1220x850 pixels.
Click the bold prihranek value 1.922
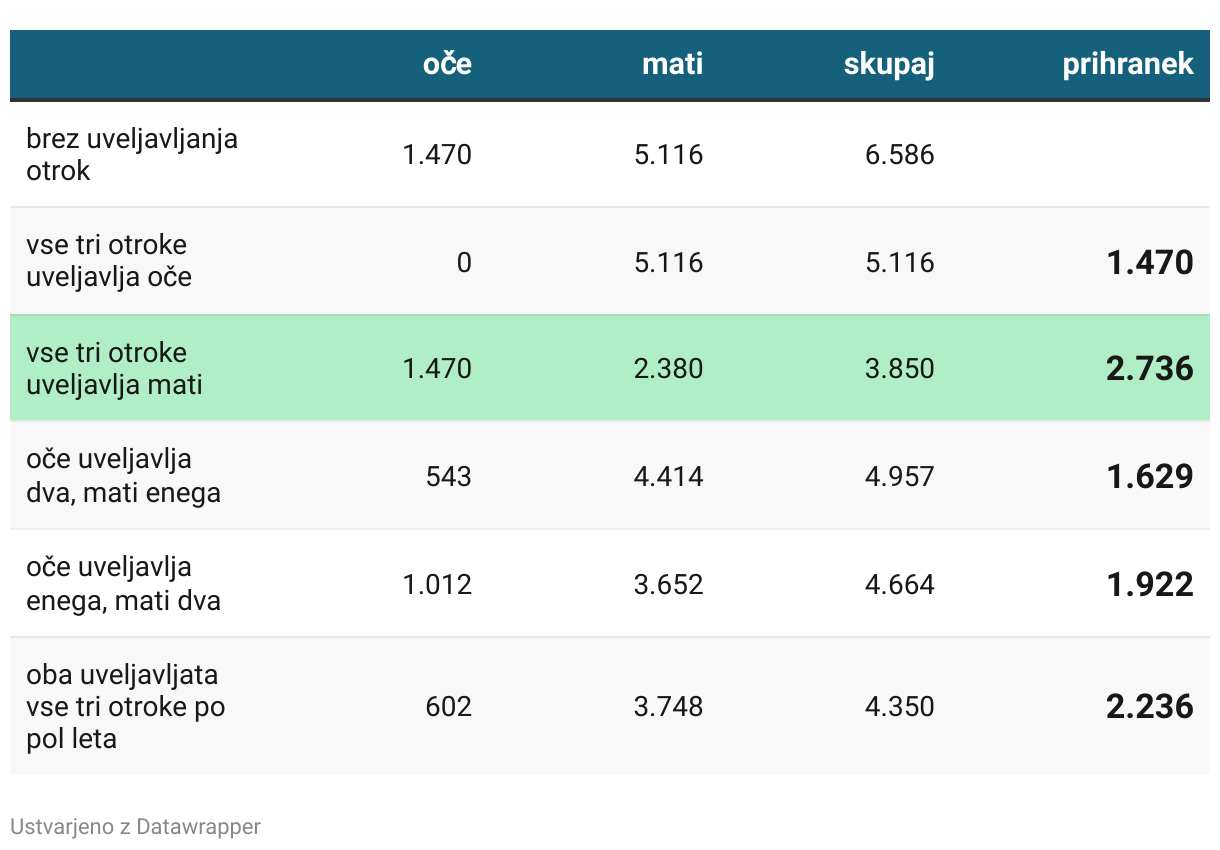1149,585
